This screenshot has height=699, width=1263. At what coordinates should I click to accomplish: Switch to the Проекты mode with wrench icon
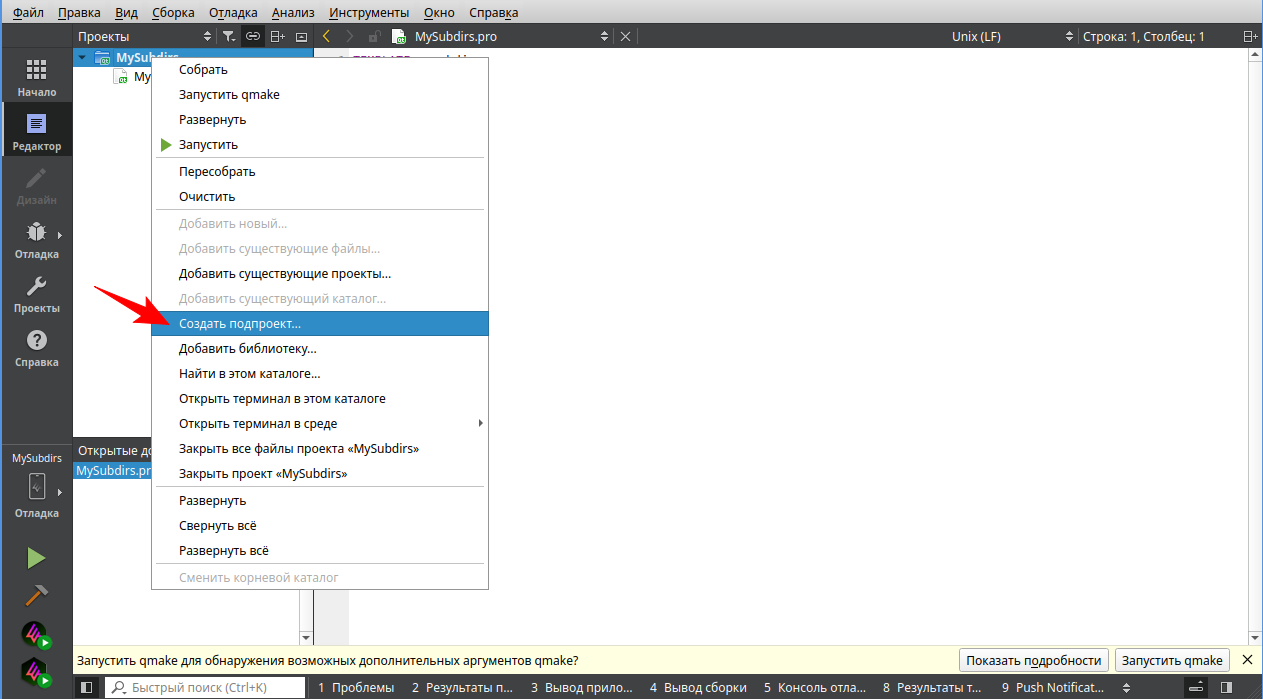pyautogui.click(x=36, y=293)
